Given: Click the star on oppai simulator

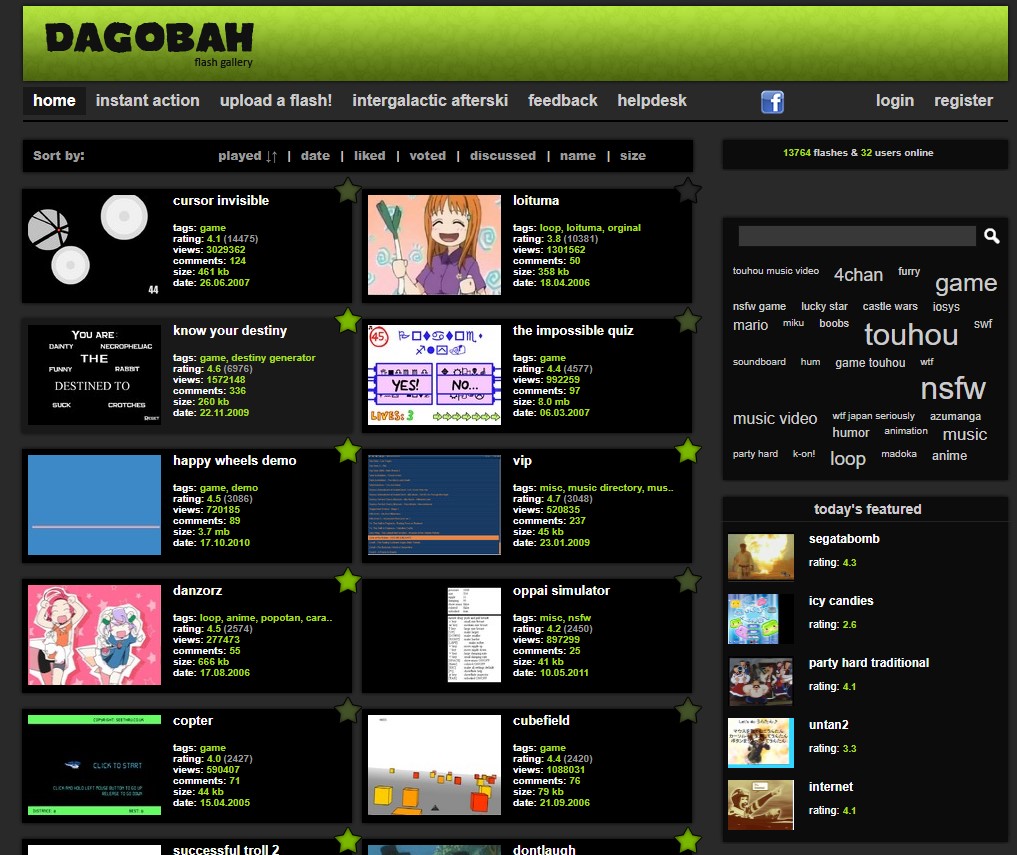Looking at the screenshot, I should 688,580.
